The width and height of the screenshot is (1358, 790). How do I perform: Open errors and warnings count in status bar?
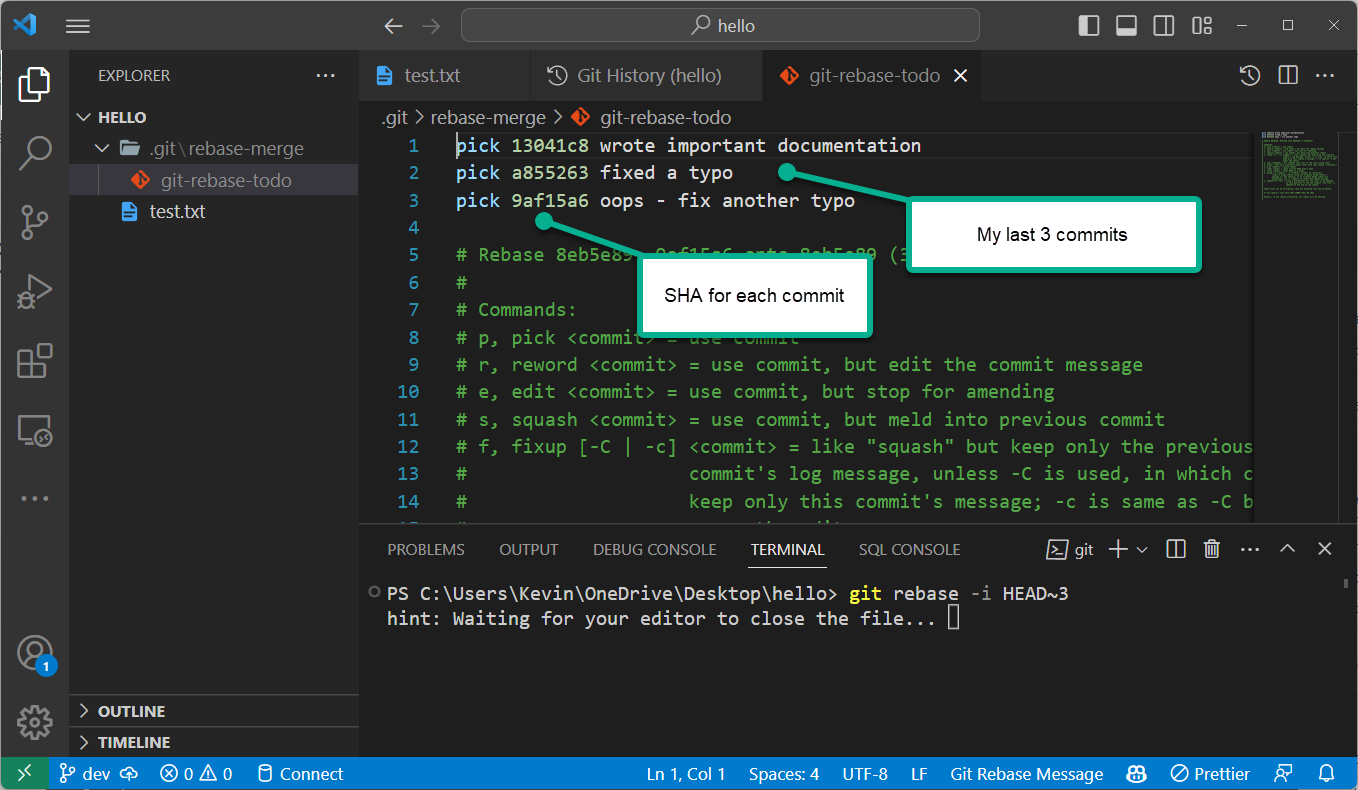pyautogui.click(x=196, y=773)
